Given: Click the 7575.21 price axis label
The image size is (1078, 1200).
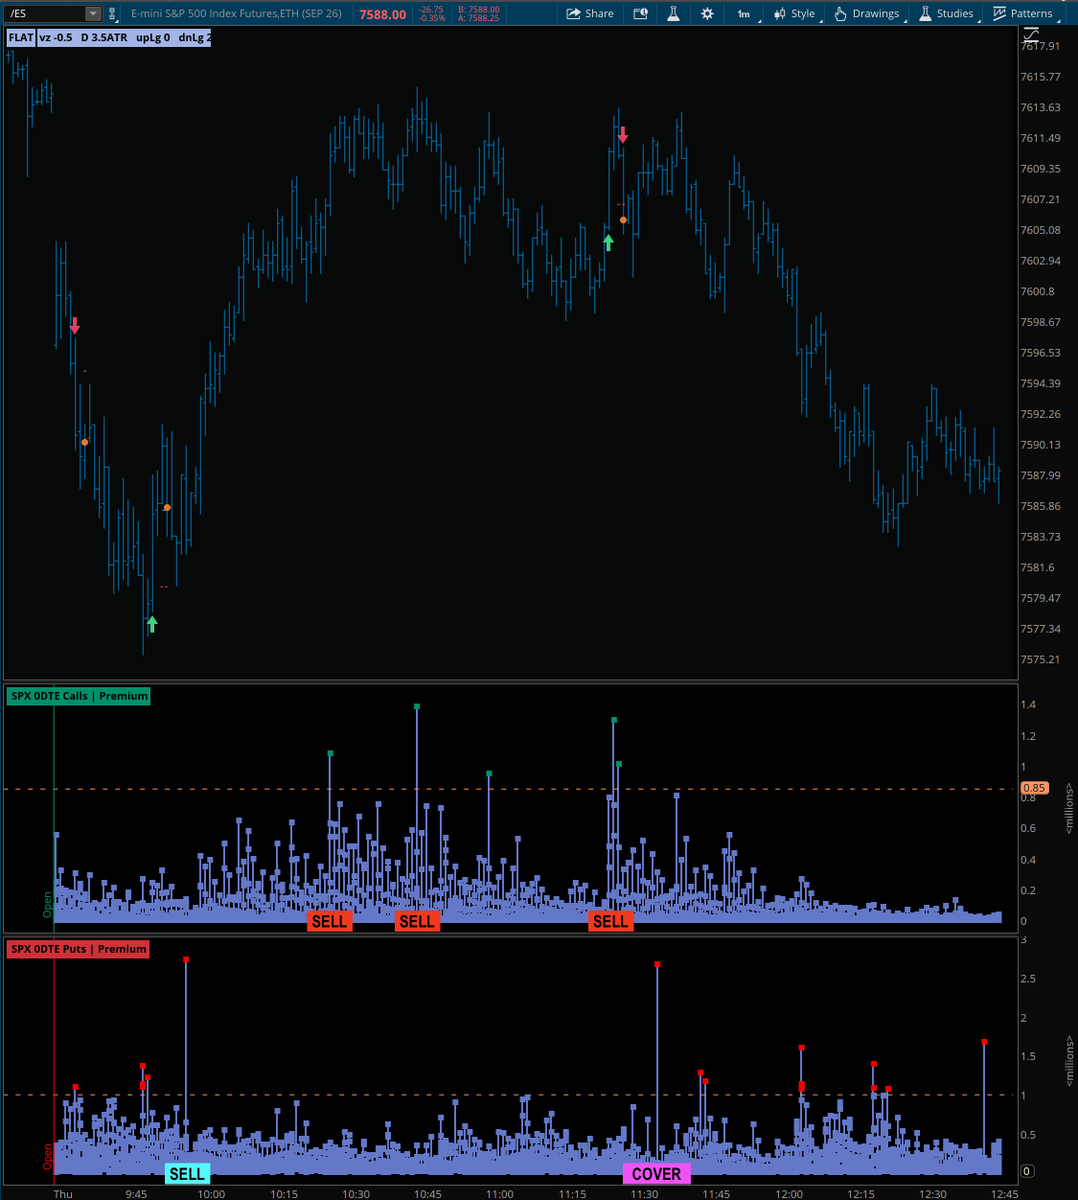Looking at the screenshot, I should point(1041,659).
